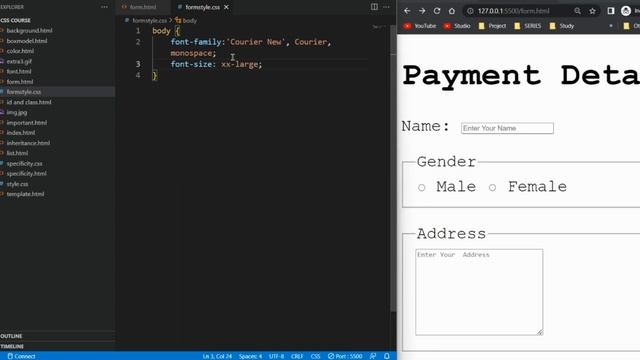
Task: Open background.html in the explorer
Action: (29, 31)
